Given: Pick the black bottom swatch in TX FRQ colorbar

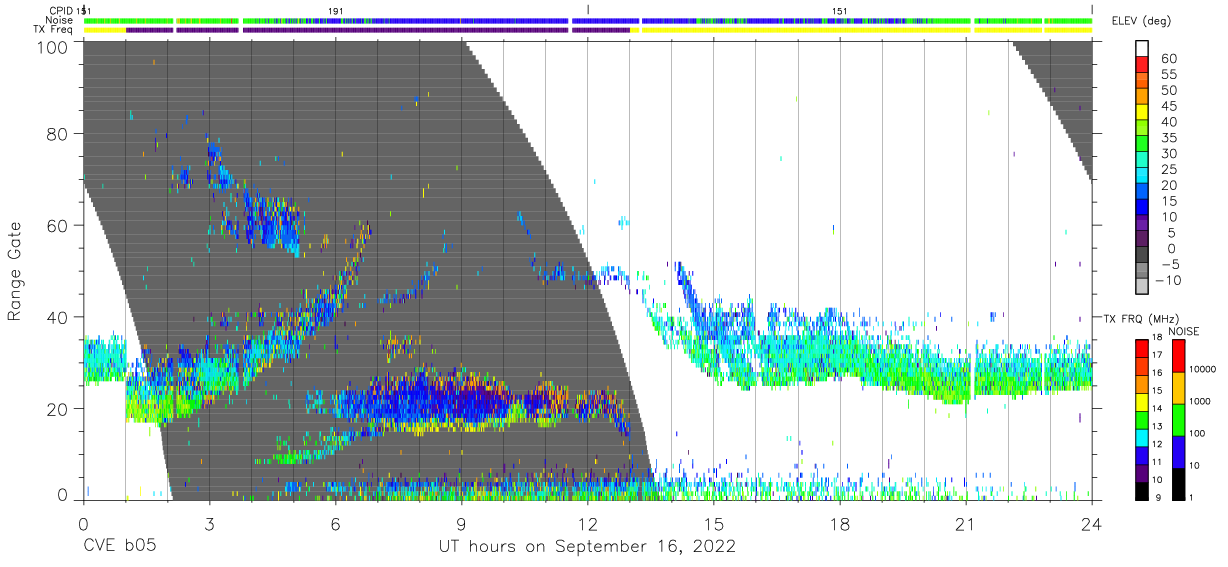Looking at the screenshot, I should pyautogui.click(x=1142, y=490).
